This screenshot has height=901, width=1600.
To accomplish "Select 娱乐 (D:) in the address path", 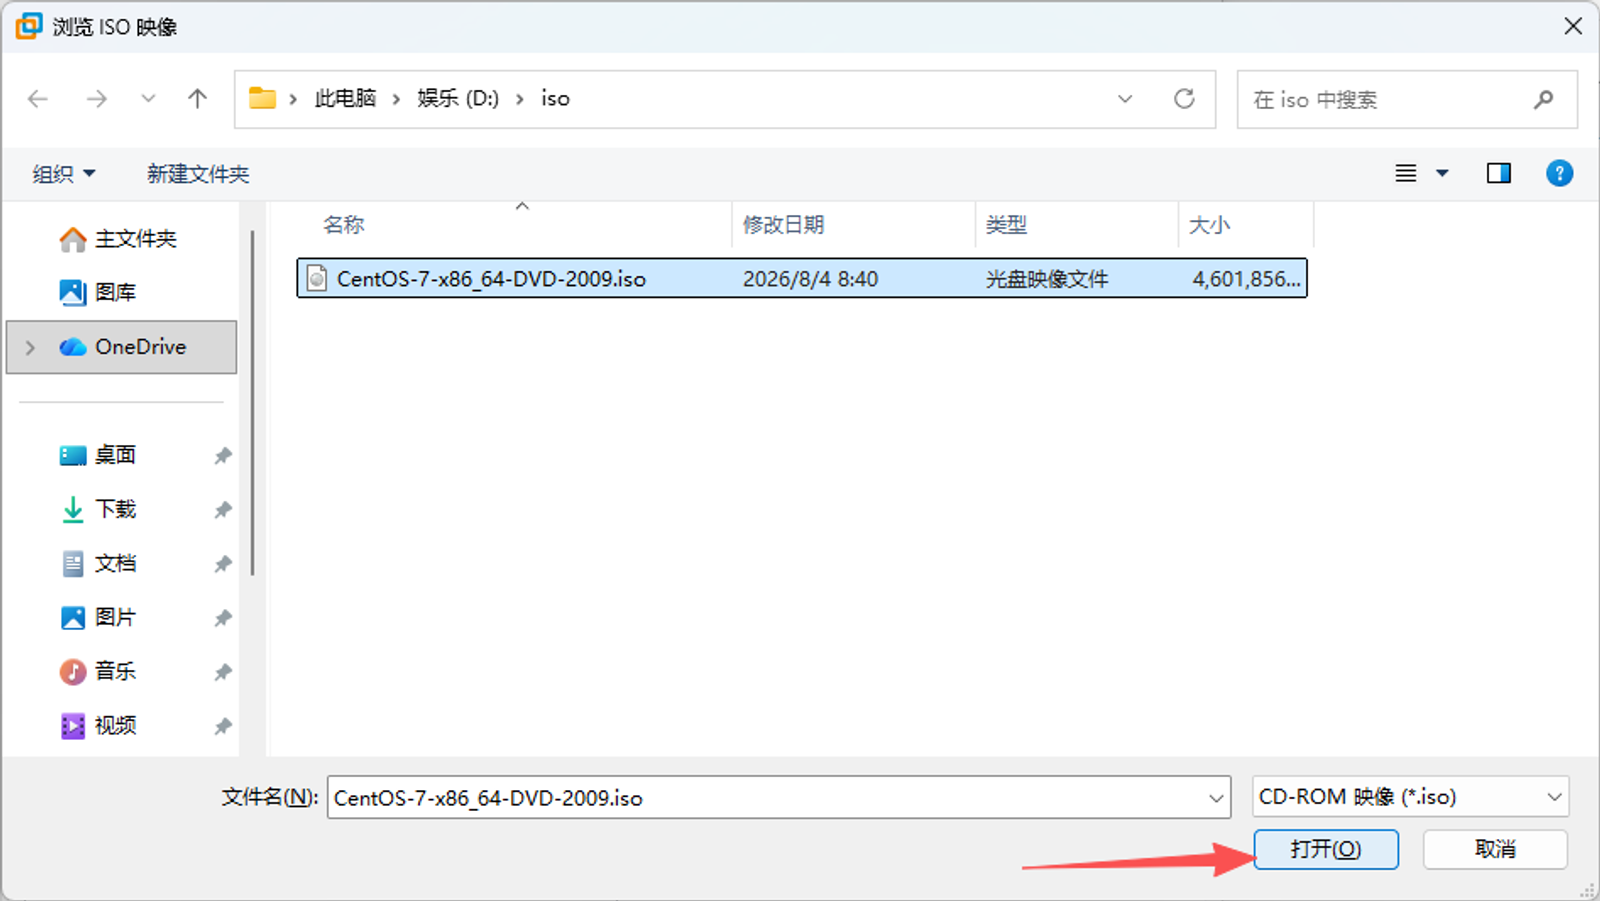I will tap(458, 98).
